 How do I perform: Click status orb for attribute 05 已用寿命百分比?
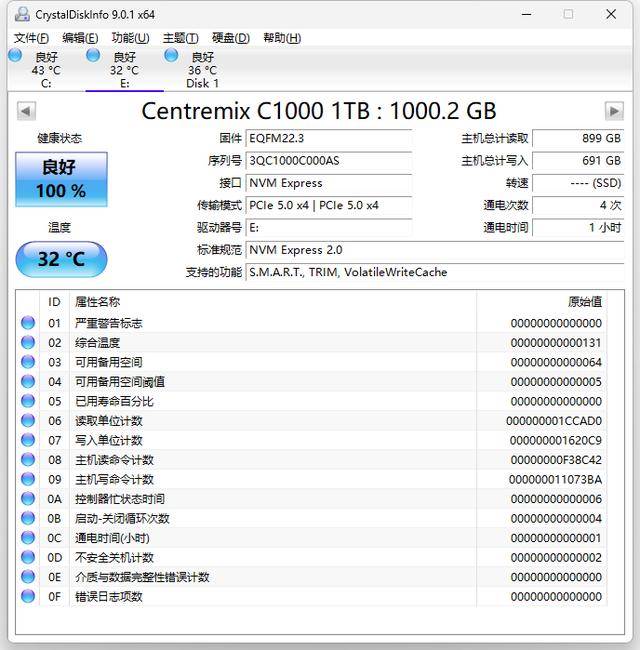click(x=28, y=401)
